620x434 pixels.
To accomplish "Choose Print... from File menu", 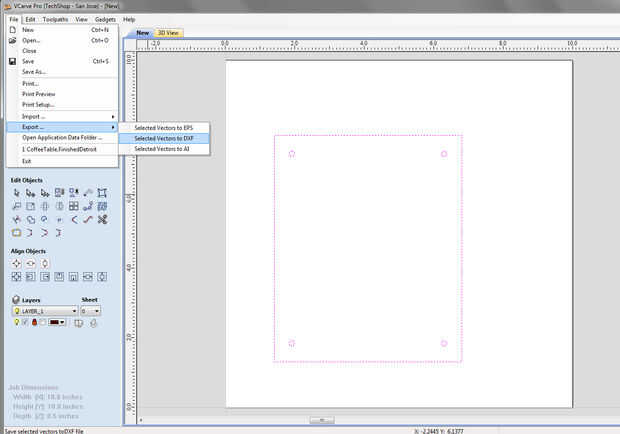I will [x=62, y=84].
